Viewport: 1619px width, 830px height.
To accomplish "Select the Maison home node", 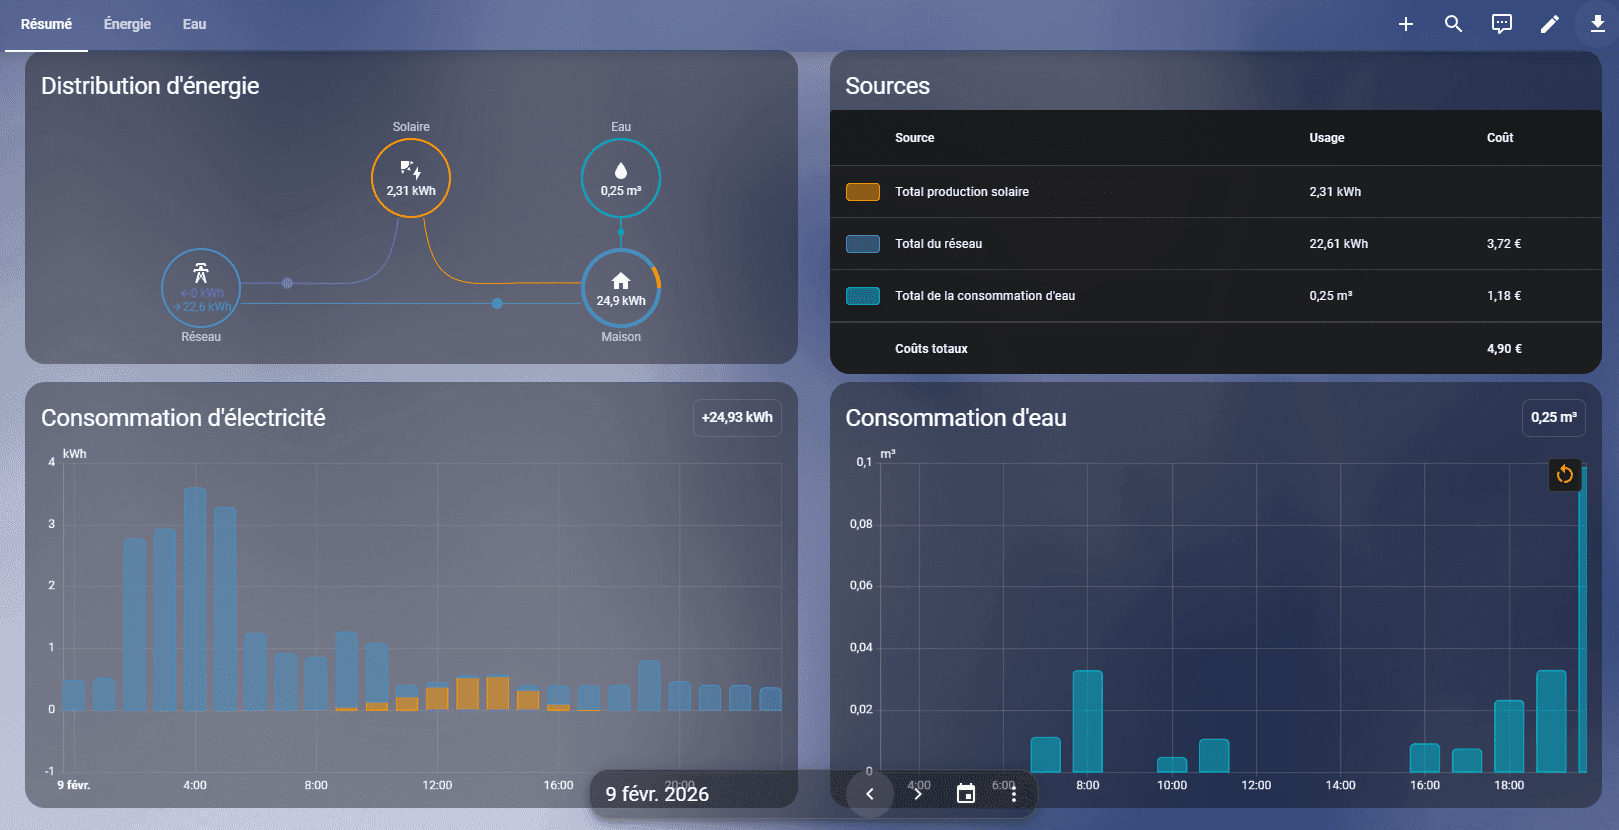I will 621,288.
